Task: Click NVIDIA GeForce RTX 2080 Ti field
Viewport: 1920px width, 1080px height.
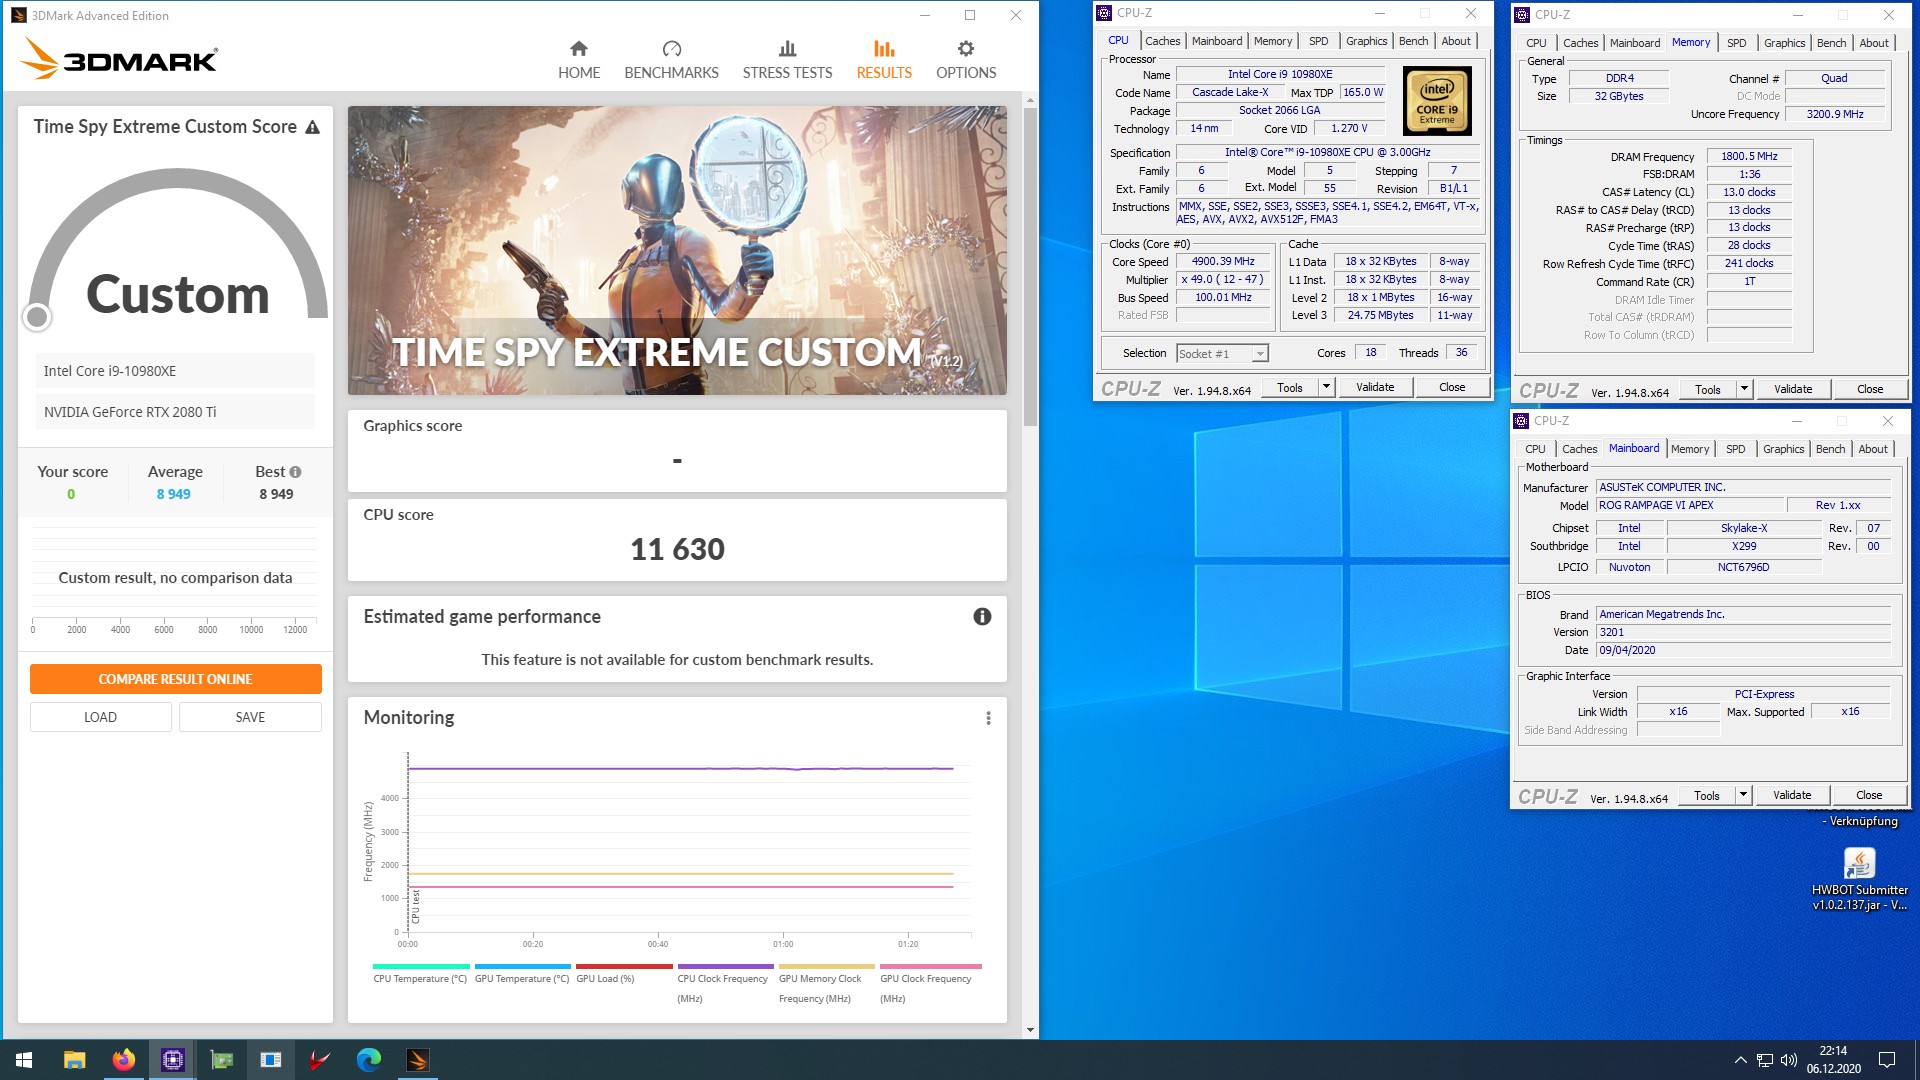Action: pos(175,412)
